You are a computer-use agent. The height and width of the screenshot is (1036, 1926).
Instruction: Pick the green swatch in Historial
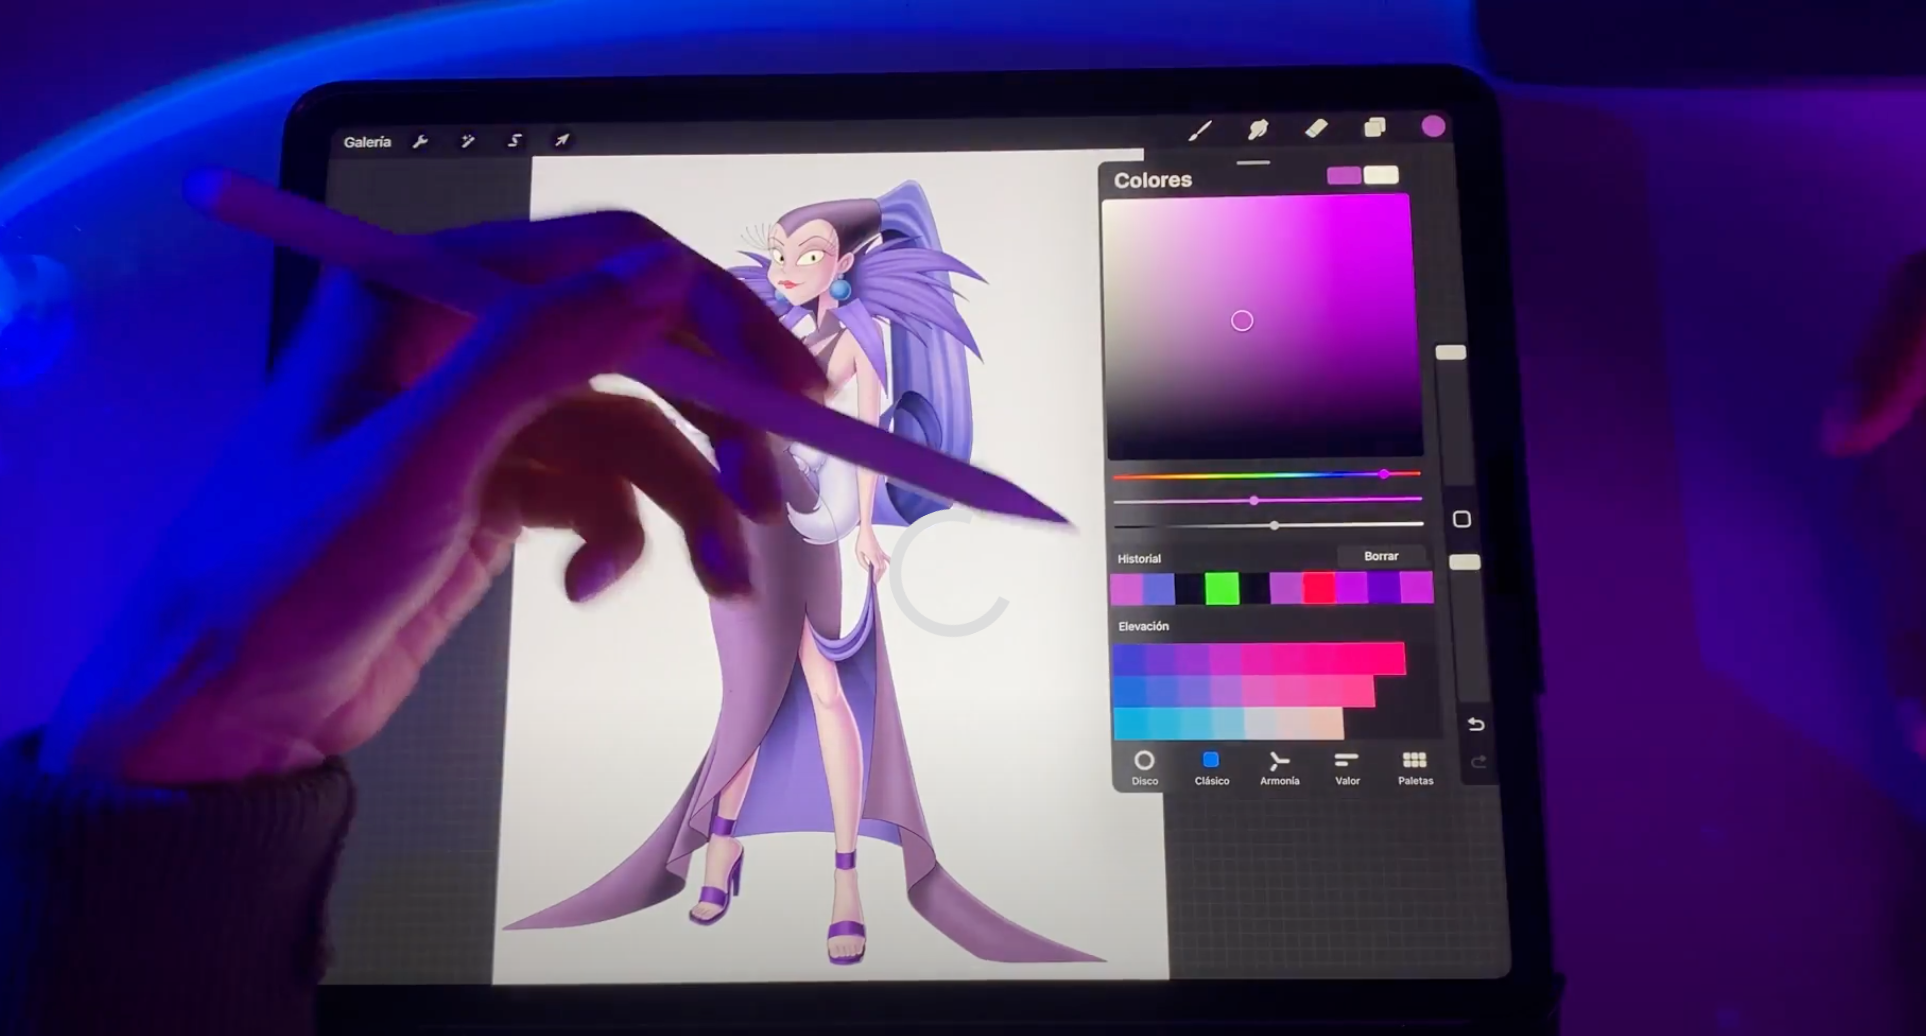coord(1222,589)
